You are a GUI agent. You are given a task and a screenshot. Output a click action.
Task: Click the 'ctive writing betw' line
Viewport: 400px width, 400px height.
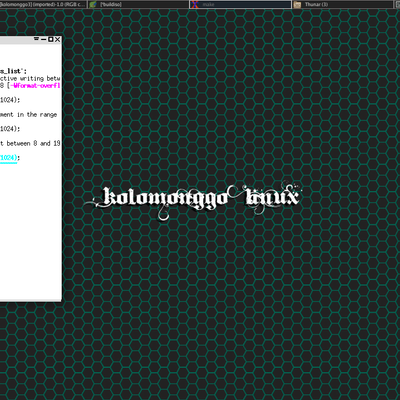(x=30, y=79)
